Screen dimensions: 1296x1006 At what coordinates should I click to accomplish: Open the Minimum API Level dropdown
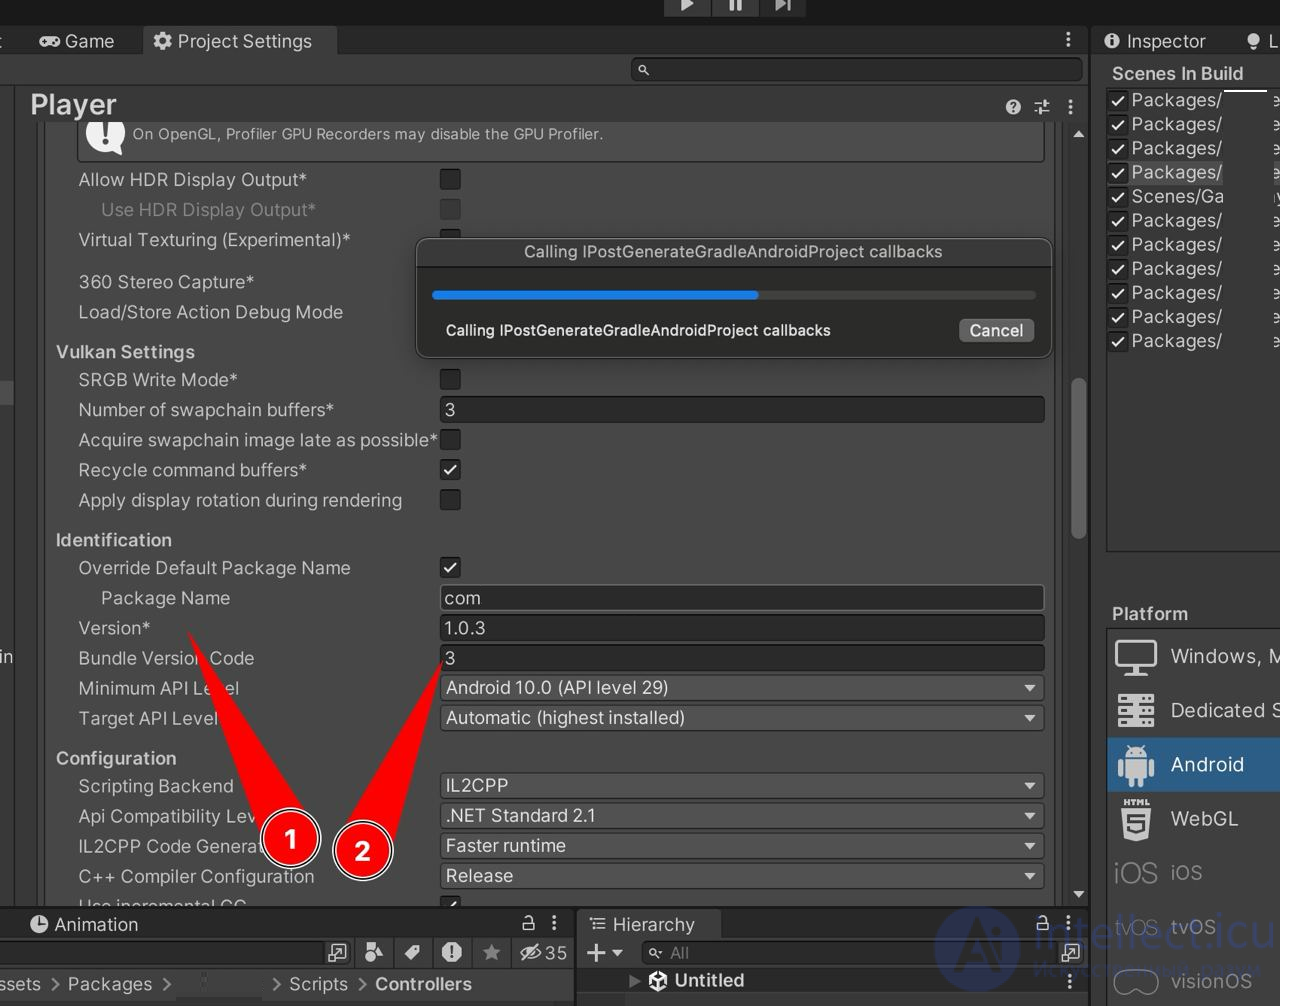pos(742,687)
